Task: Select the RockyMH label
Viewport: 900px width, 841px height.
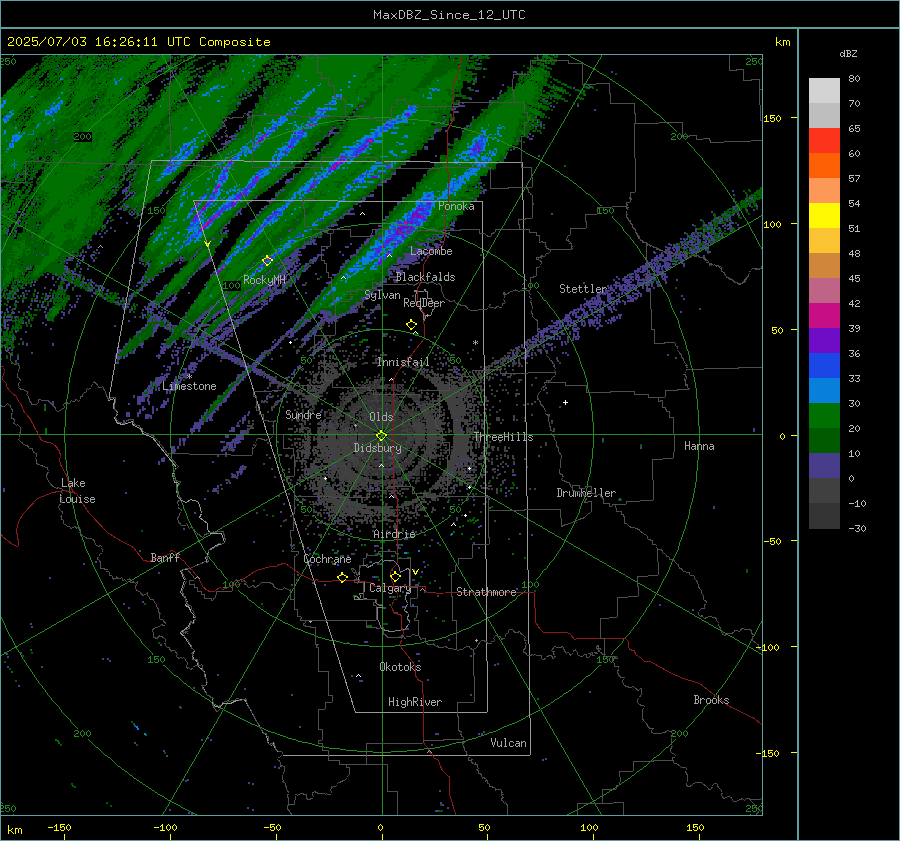Action: [264, 280]
